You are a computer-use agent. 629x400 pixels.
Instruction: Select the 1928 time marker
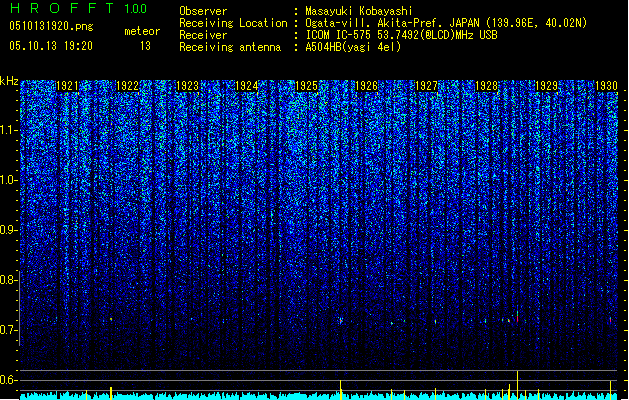click(x=487, y=86)
